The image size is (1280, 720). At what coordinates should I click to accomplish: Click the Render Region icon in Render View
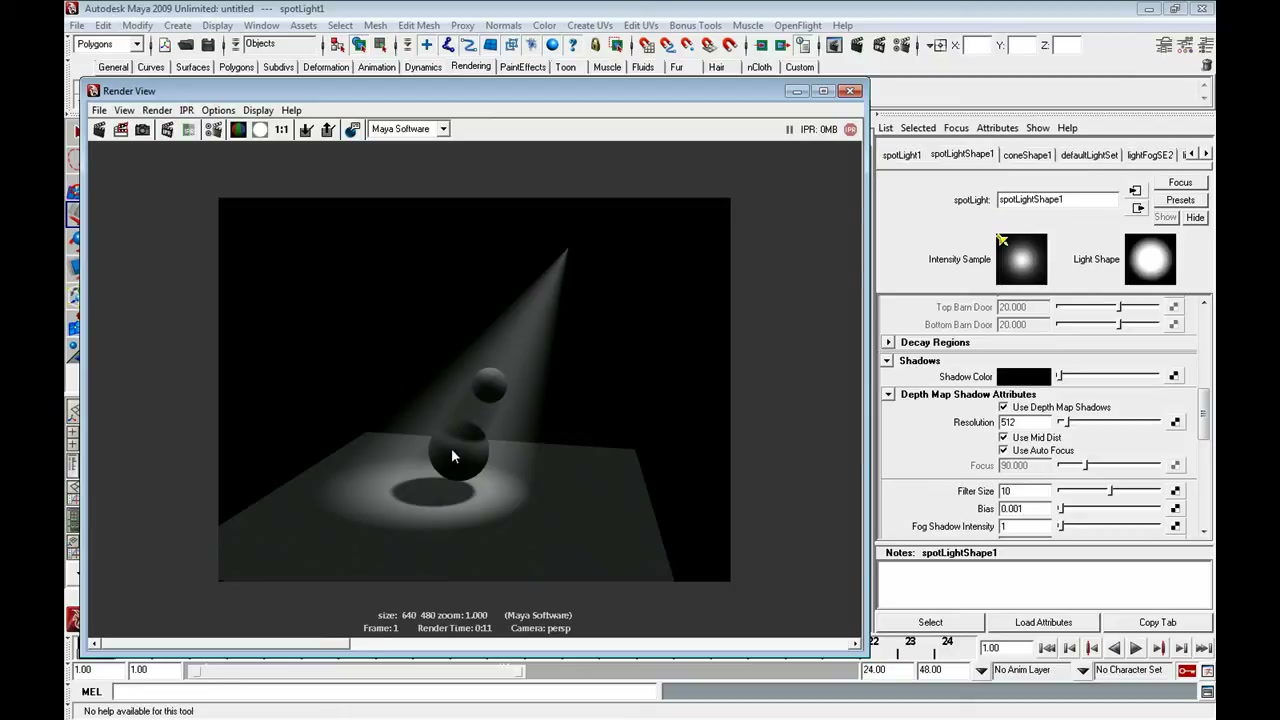click(x=121, y=129)
